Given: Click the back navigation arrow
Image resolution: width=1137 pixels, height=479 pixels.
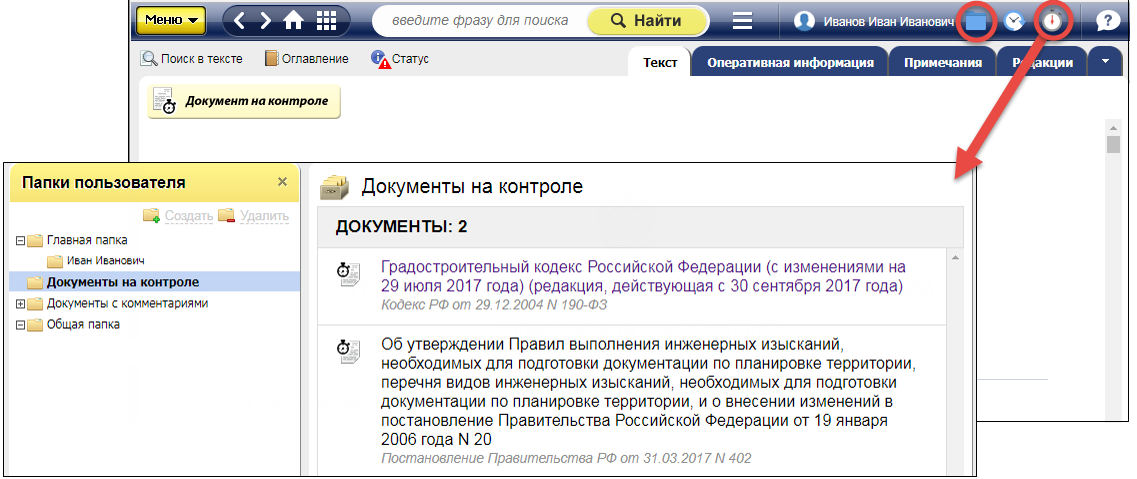Looking at the screenshot, I should click(239, 20).
